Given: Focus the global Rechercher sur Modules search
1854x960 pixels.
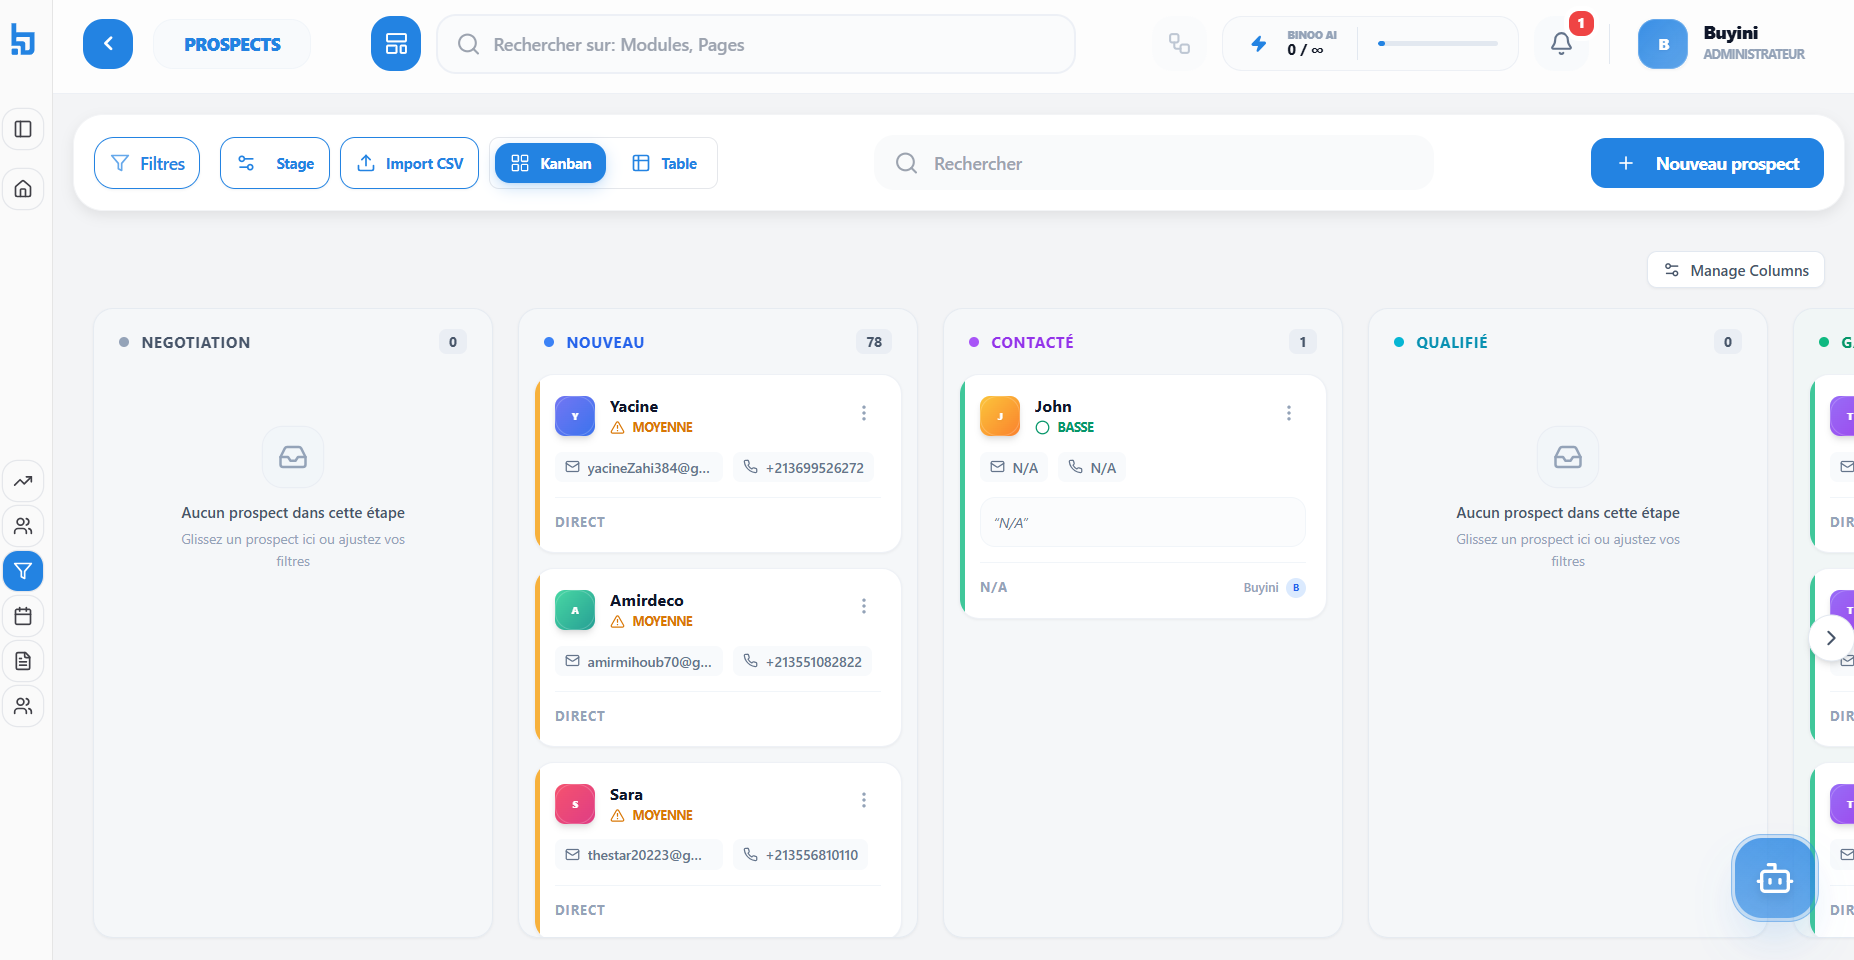Looking at the screenshot, I should coord(756,44).
